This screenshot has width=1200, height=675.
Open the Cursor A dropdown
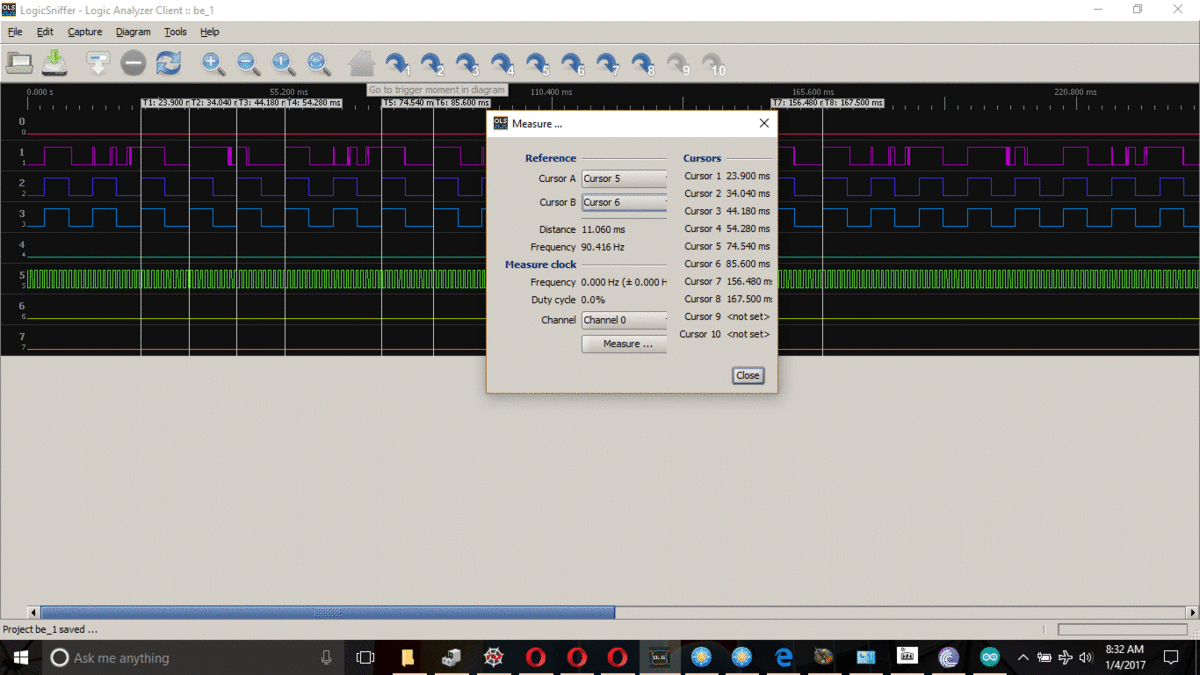coord(625,179)
